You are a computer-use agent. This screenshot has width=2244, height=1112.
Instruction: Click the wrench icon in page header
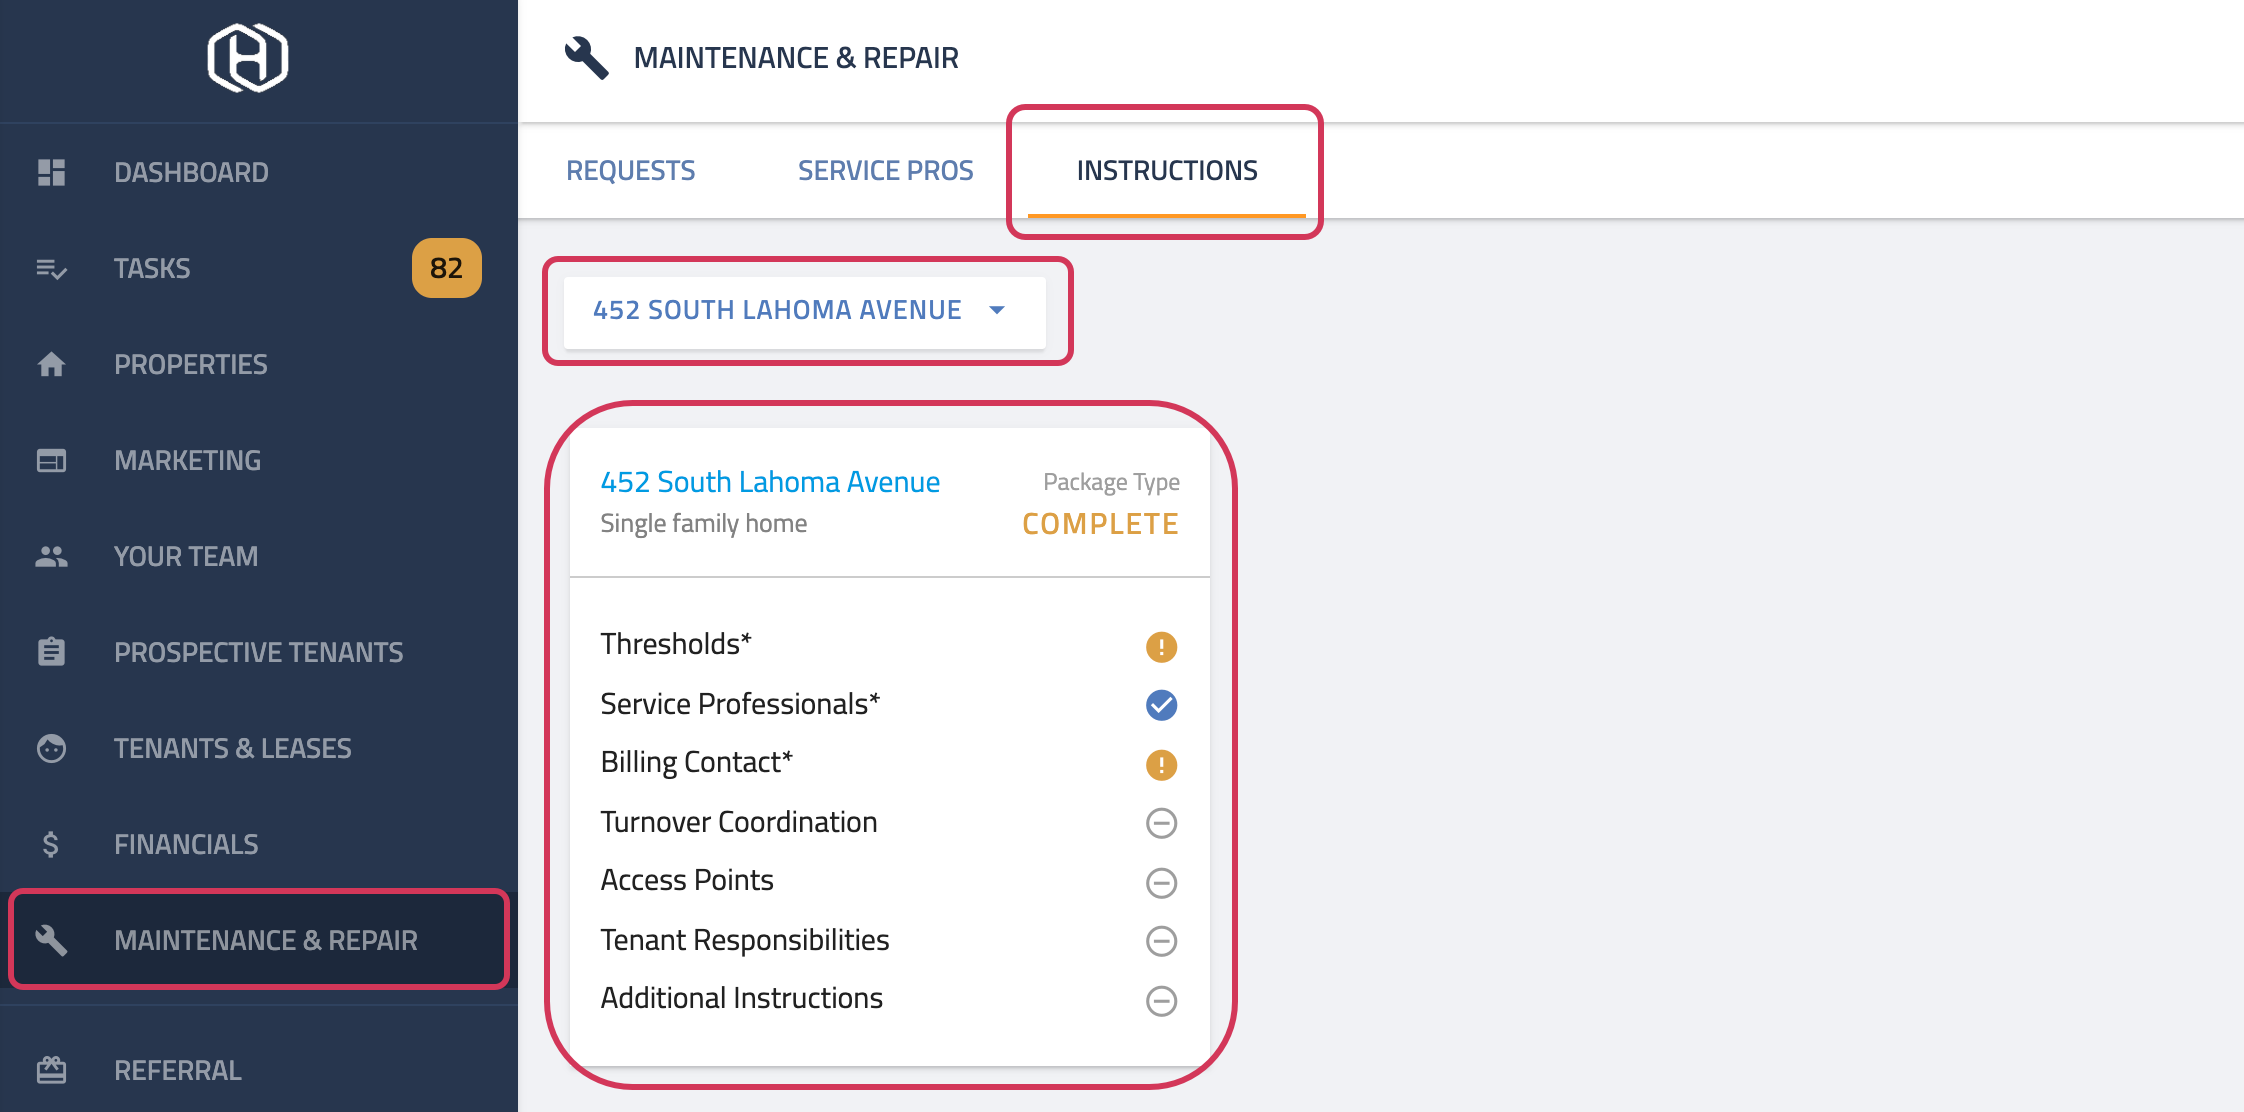pyautogui.click(x=586, y=58)
